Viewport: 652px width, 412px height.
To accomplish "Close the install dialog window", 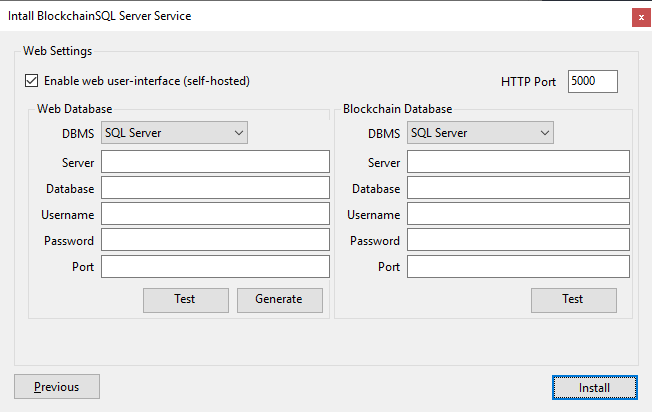I will coord(641,17).
